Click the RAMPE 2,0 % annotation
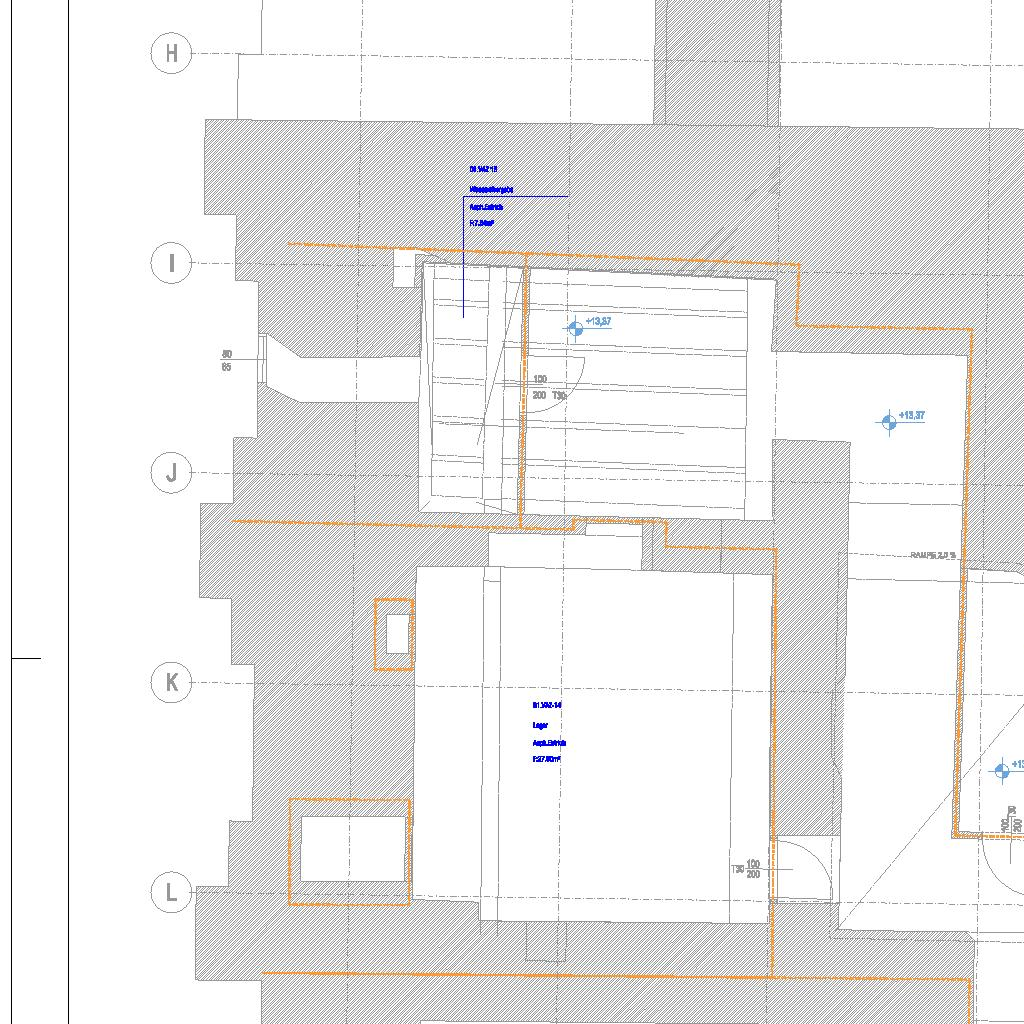 coord(932,555)
